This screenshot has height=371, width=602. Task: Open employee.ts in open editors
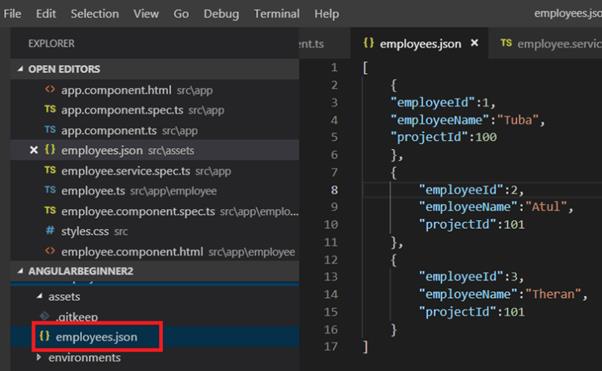point(155,191)
